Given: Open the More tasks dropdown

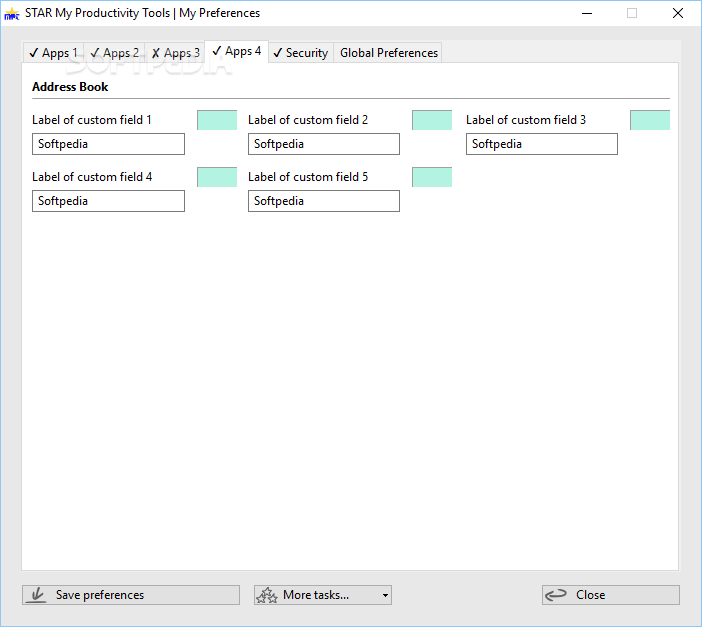Looking at the screenshot, I should pos(323,595).
